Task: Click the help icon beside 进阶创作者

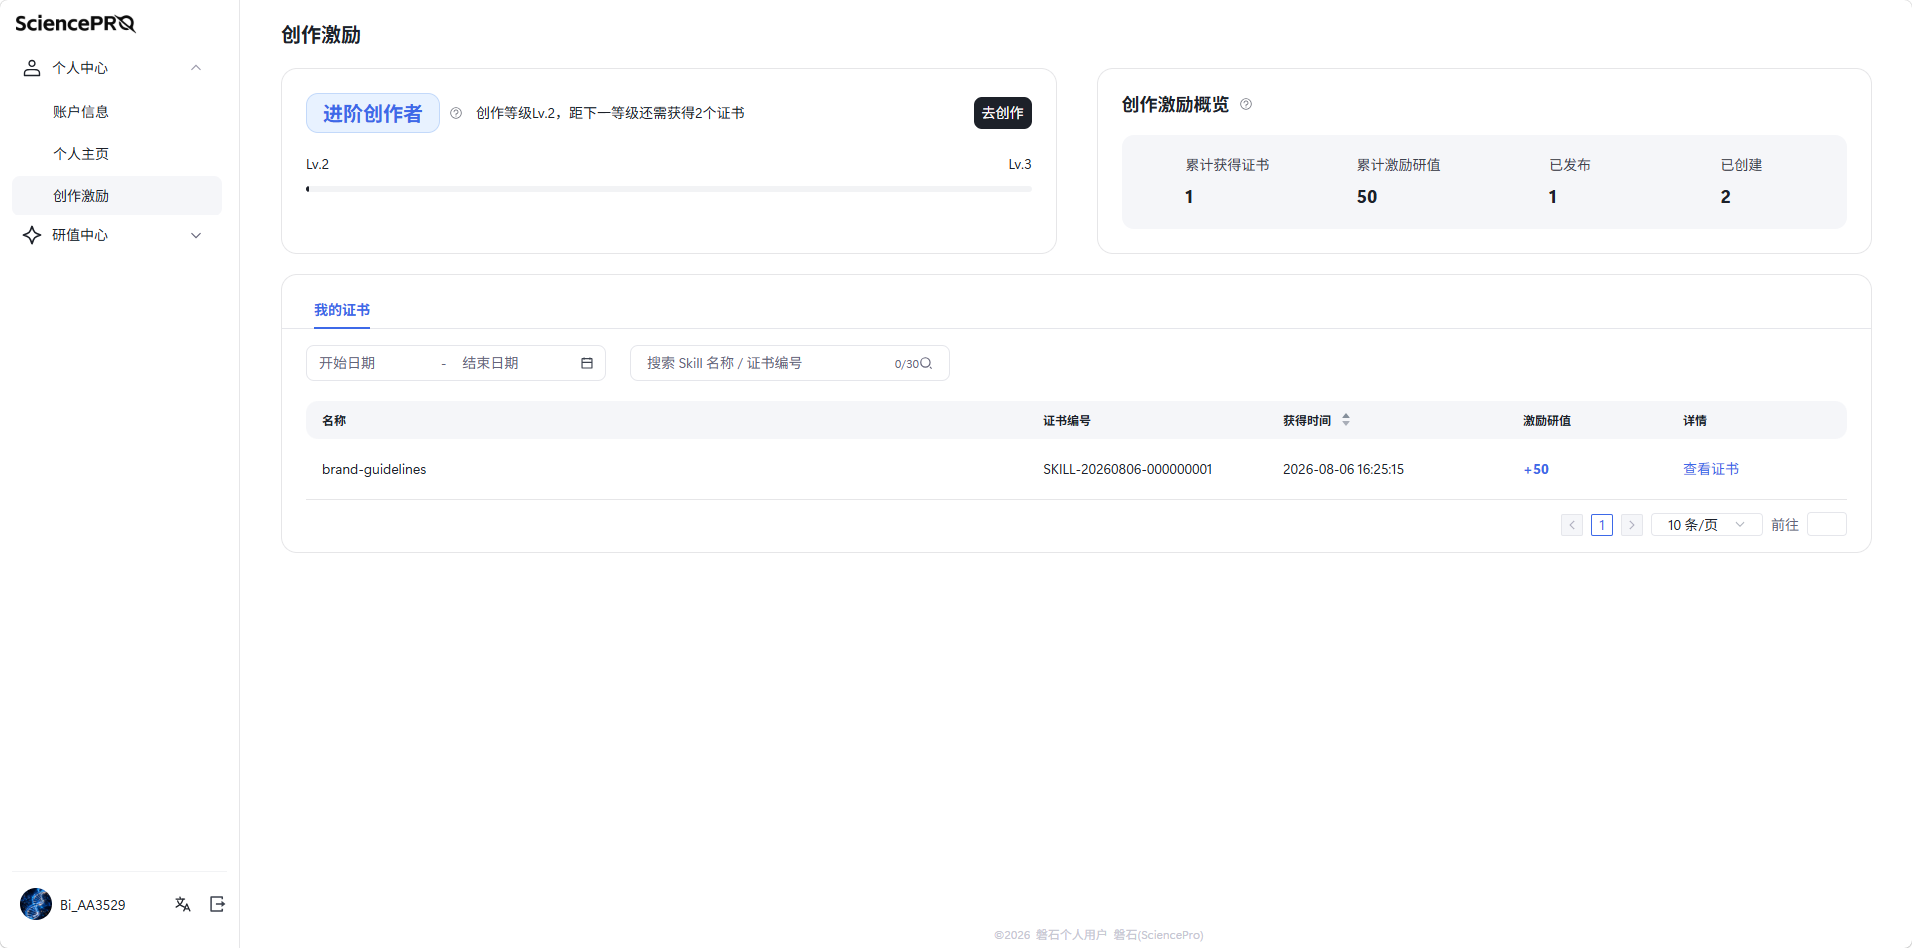Action: pos(456,113)
